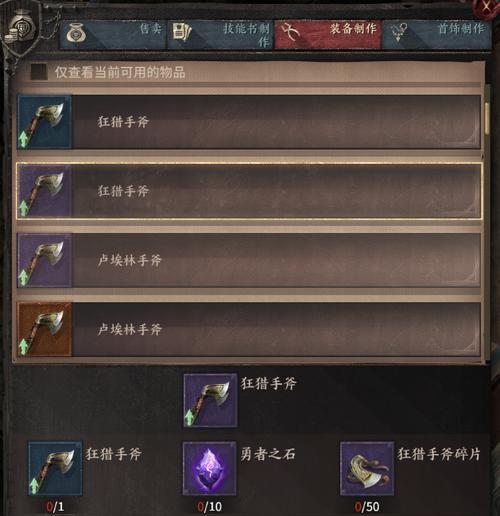Close the crafting window with the X
The height and width of the screenshot is (516, 500).
pyautogui.click(x=487, y=7)
